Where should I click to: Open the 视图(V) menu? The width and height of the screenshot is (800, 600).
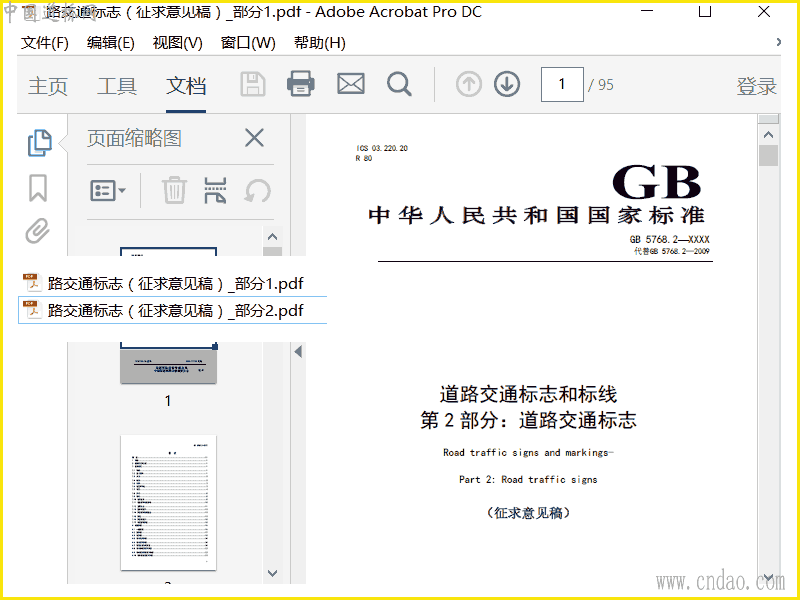(178, 43)
